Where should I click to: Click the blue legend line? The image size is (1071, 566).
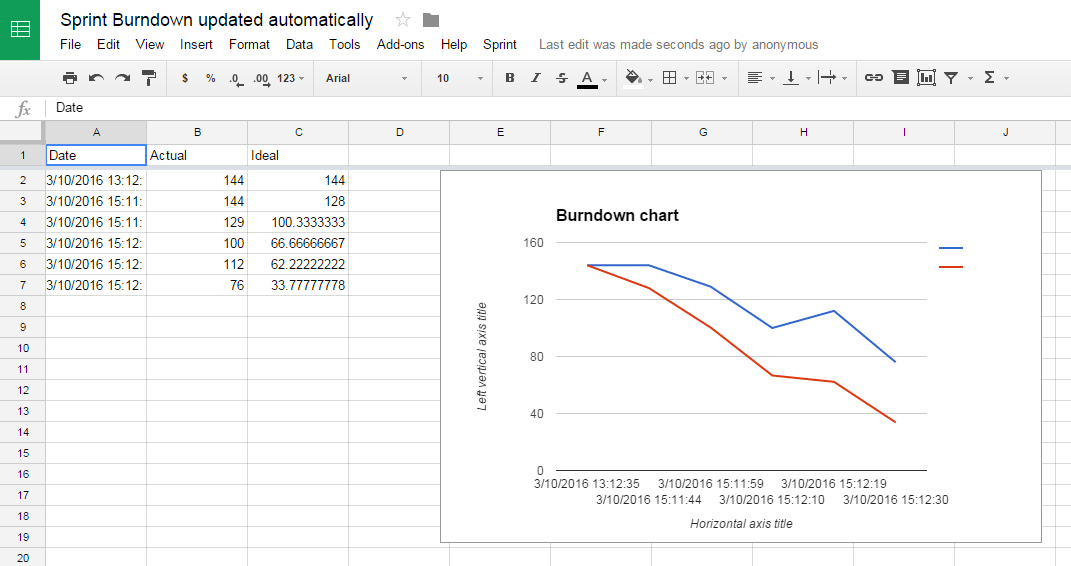(x=951, y=248)
